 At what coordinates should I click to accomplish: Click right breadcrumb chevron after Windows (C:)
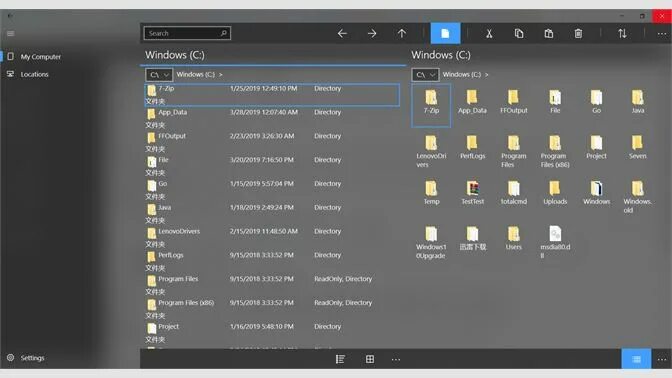click(486, 75)
